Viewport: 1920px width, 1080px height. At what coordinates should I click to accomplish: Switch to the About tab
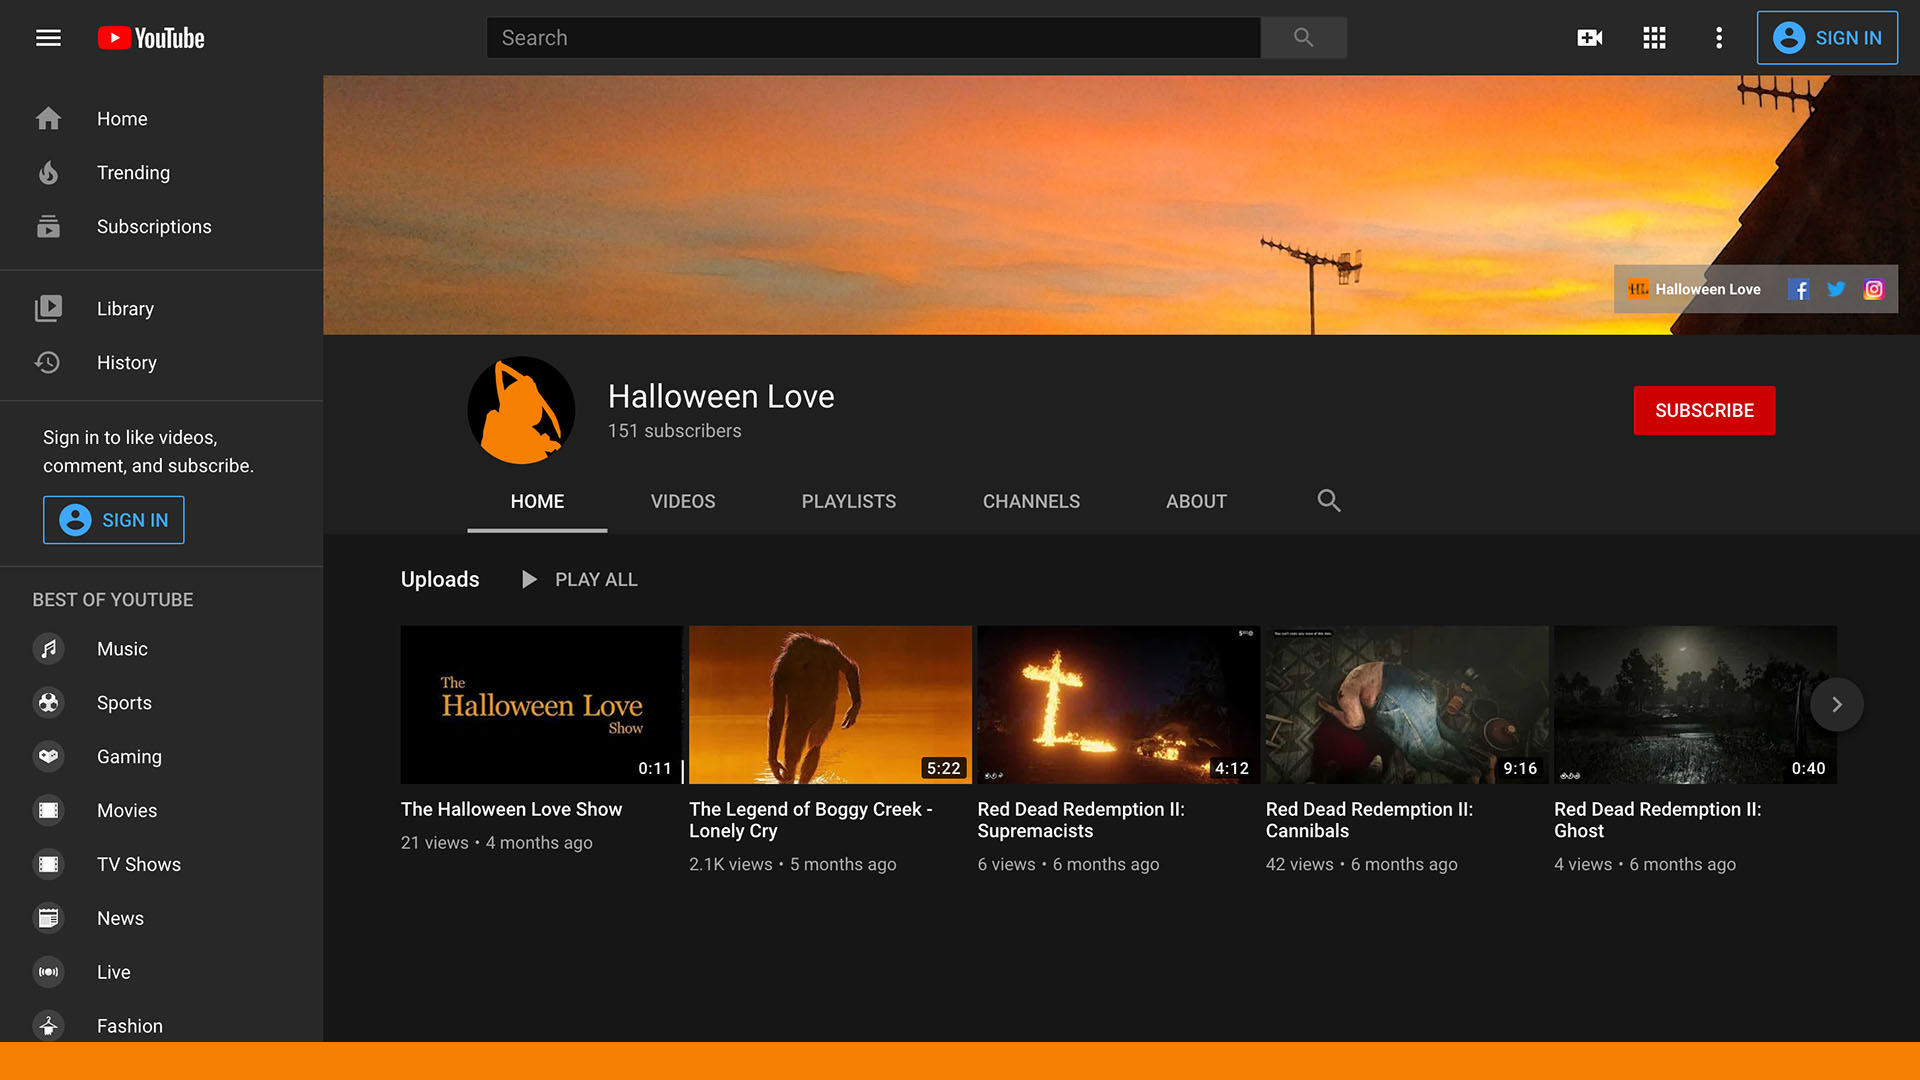(x=1196, y=502)
